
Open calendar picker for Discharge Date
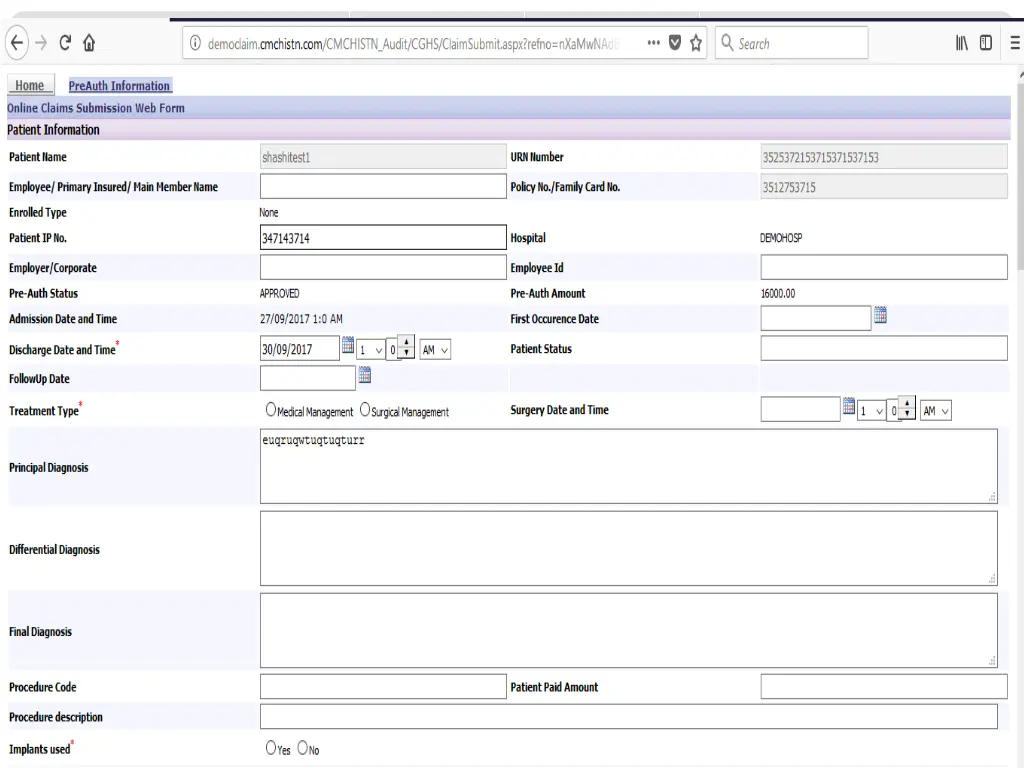[x=348, y=345]
